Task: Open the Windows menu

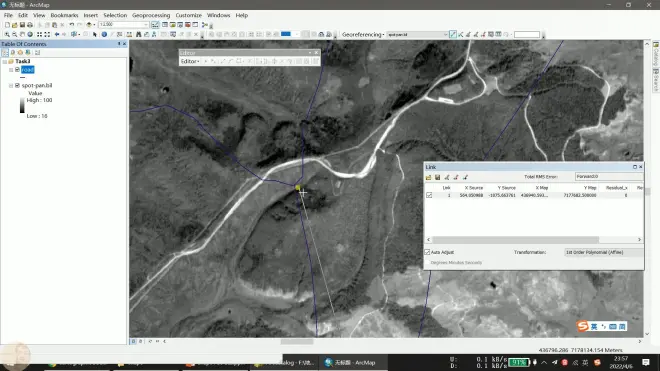Action: tap(218, 15)
